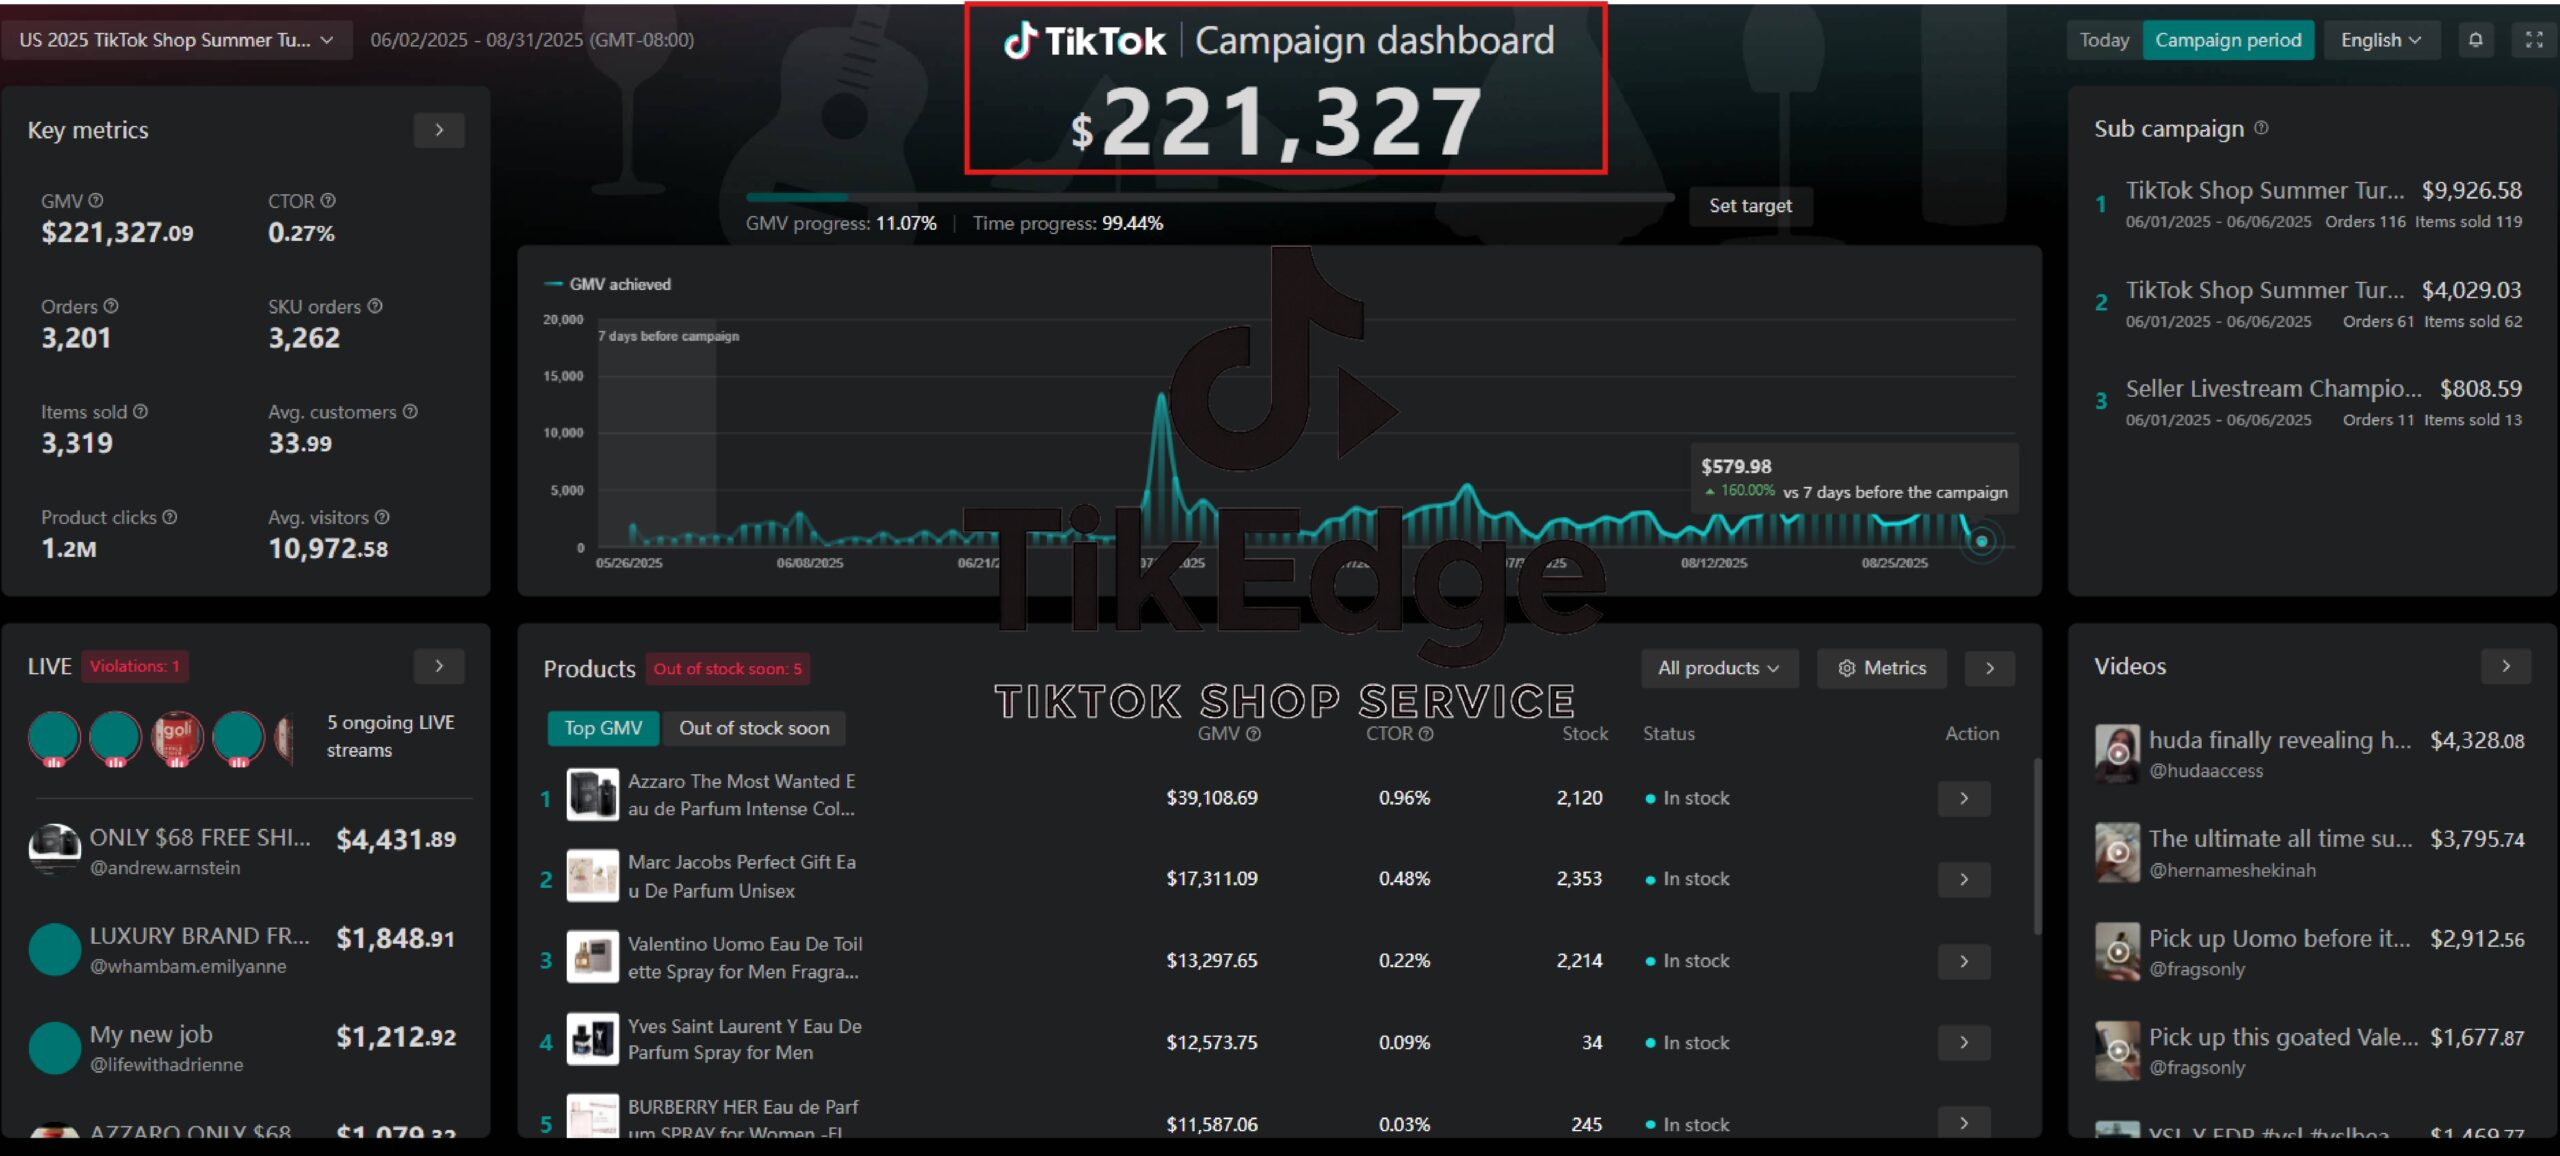Click the CTOR info icon in Key metrics

[x=328, y=201]
